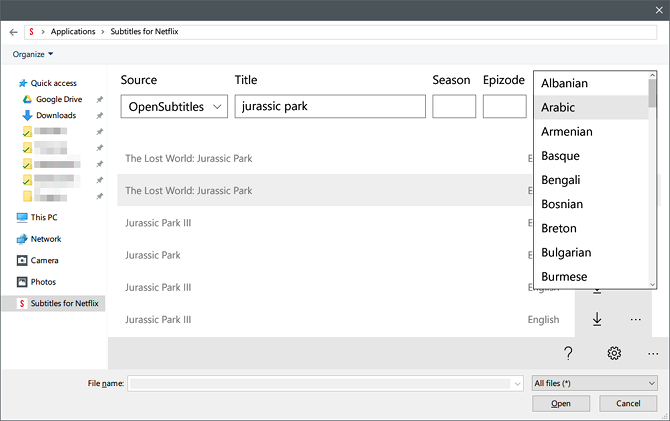Choose Albanian from the language list

pos(591,83)
